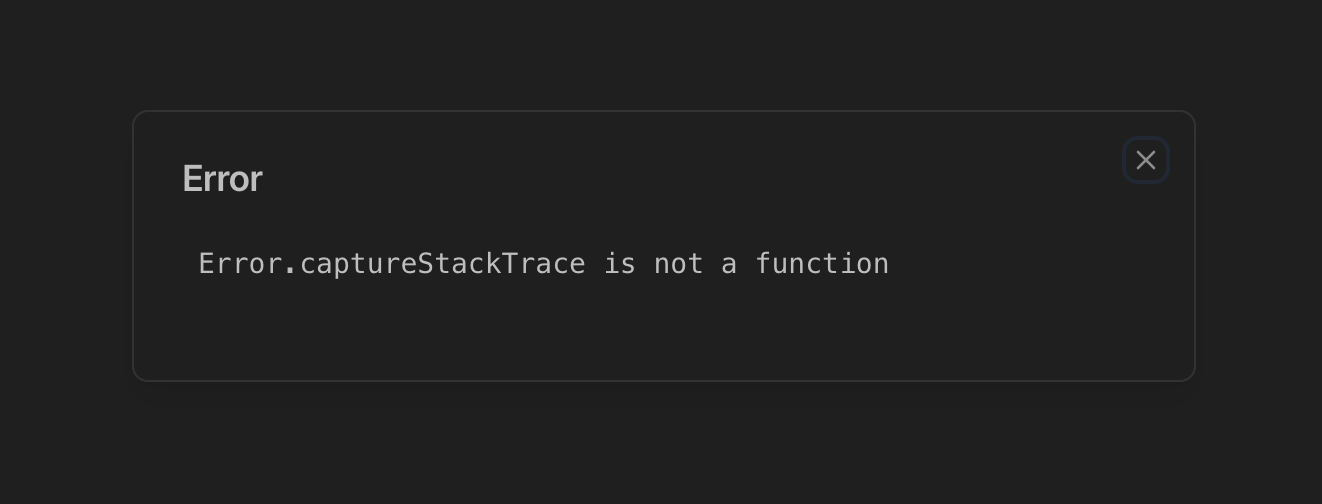Click the dark backdrop above the dialog

click(x=660, y=50)
